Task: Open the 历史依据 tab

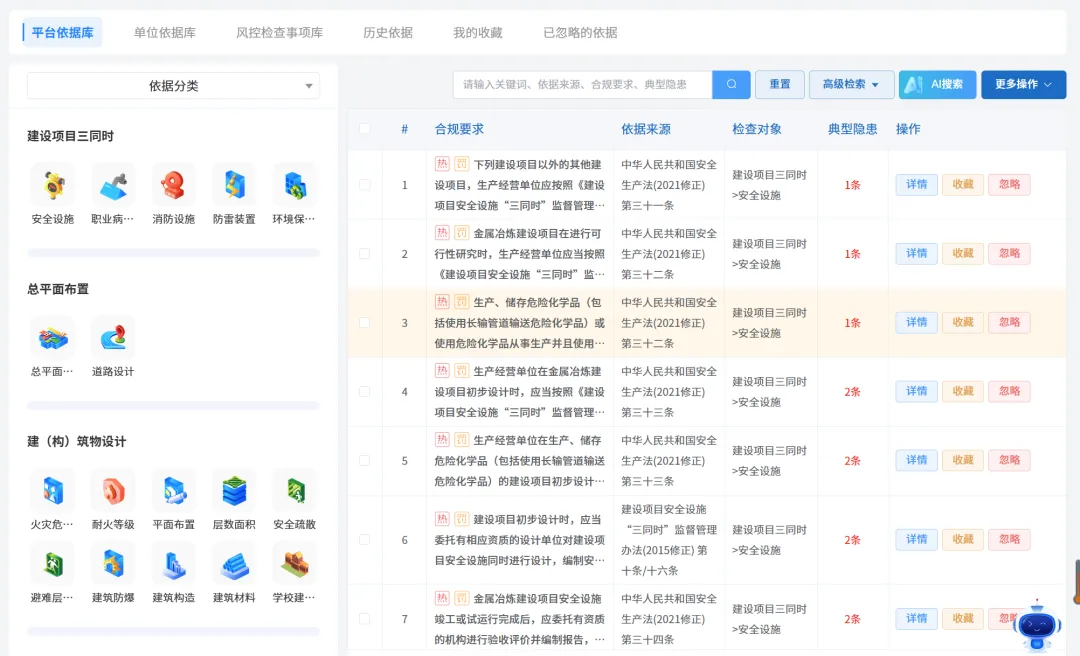Action: pyautogui.click(x=388, y=32)
